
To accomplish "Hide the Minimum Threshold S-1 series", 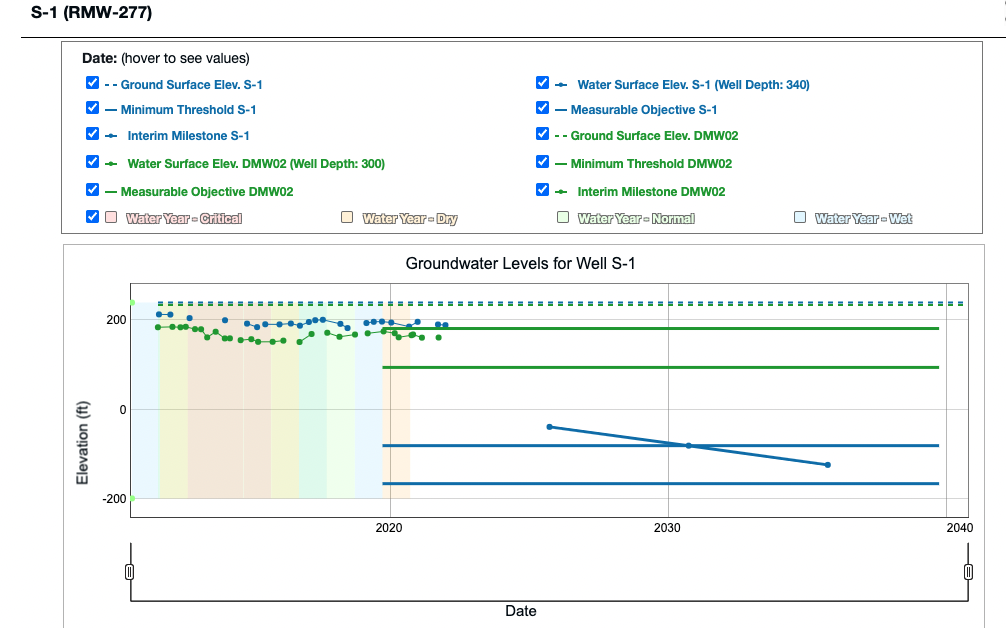I will (x=93, y=109).
